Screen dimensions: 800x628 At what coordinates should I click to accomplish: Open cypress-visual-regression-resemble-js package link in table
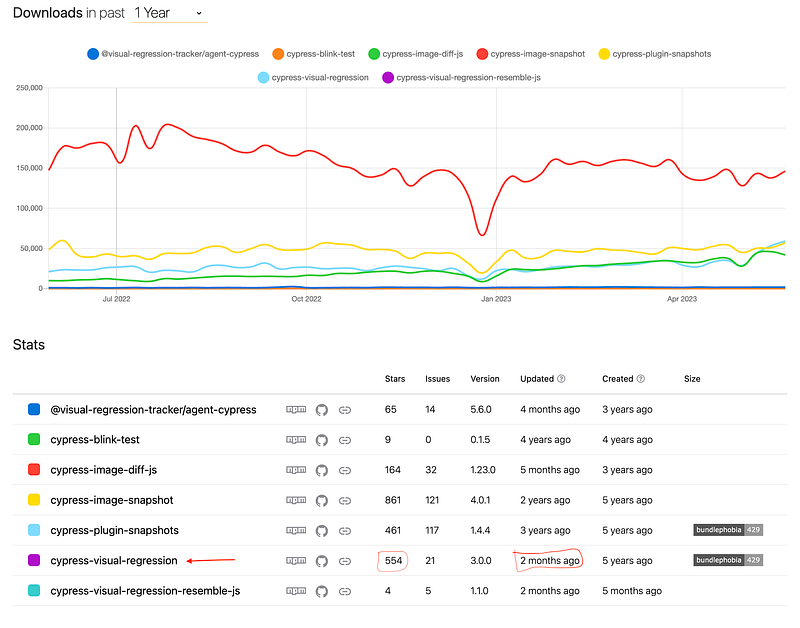145,591
